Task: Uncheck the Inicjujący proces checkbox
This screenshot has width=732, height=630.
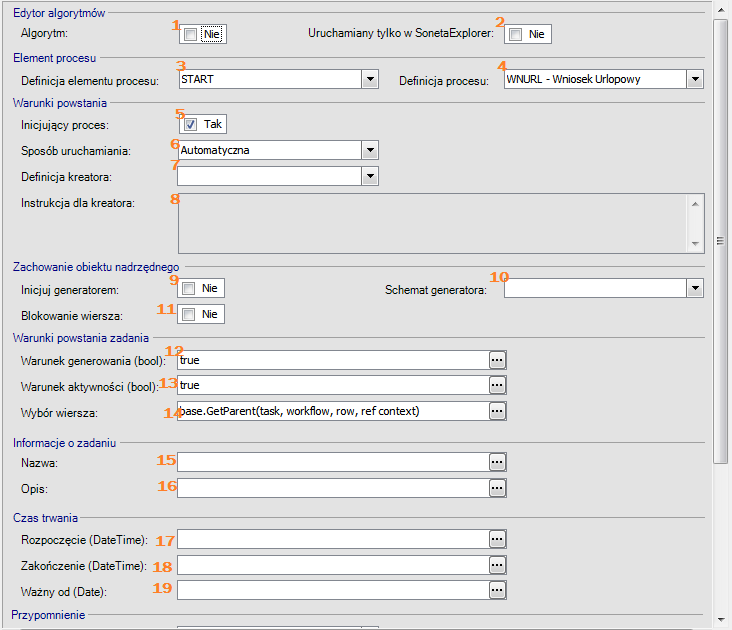Action: pos(190,125)
